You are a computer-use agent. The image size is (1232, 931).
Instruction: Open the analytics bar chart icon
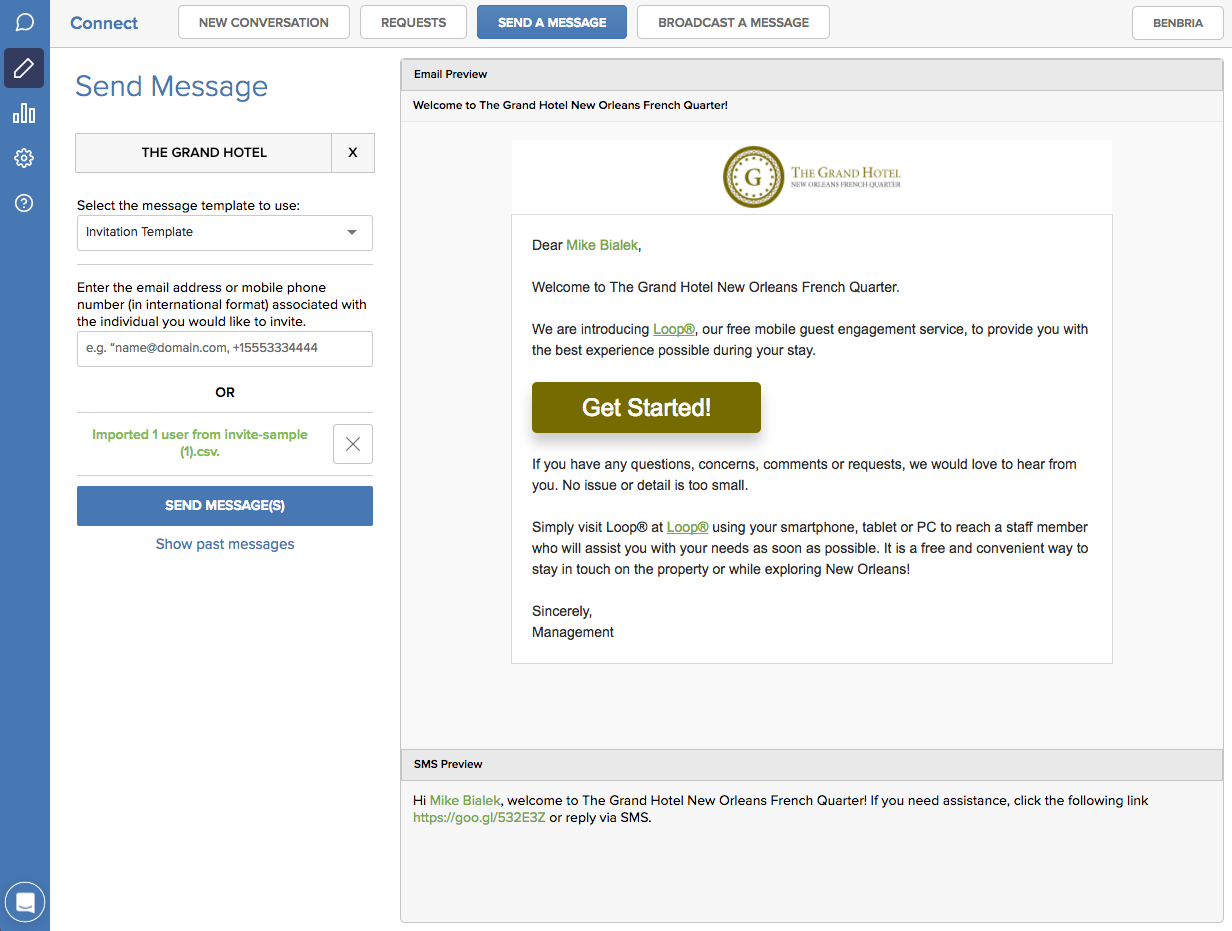24,114
